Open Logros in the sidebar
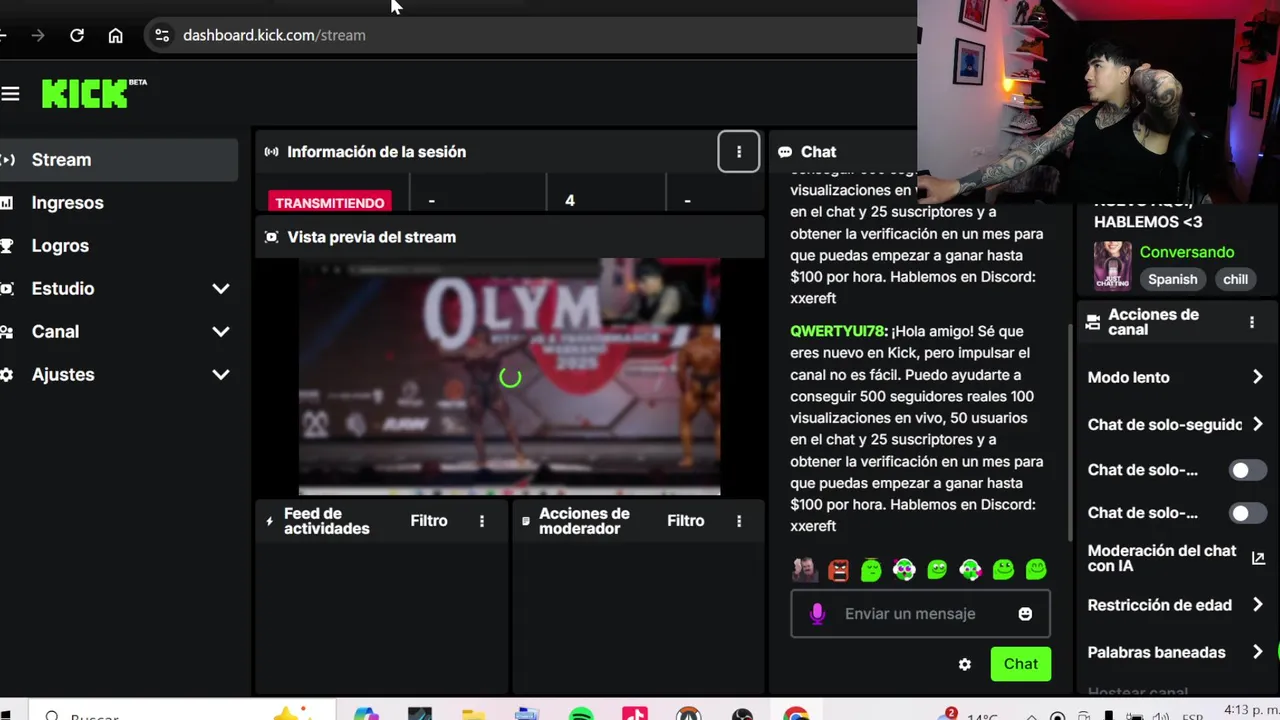This screenshot has height=720, width=1280. [60, 246]
